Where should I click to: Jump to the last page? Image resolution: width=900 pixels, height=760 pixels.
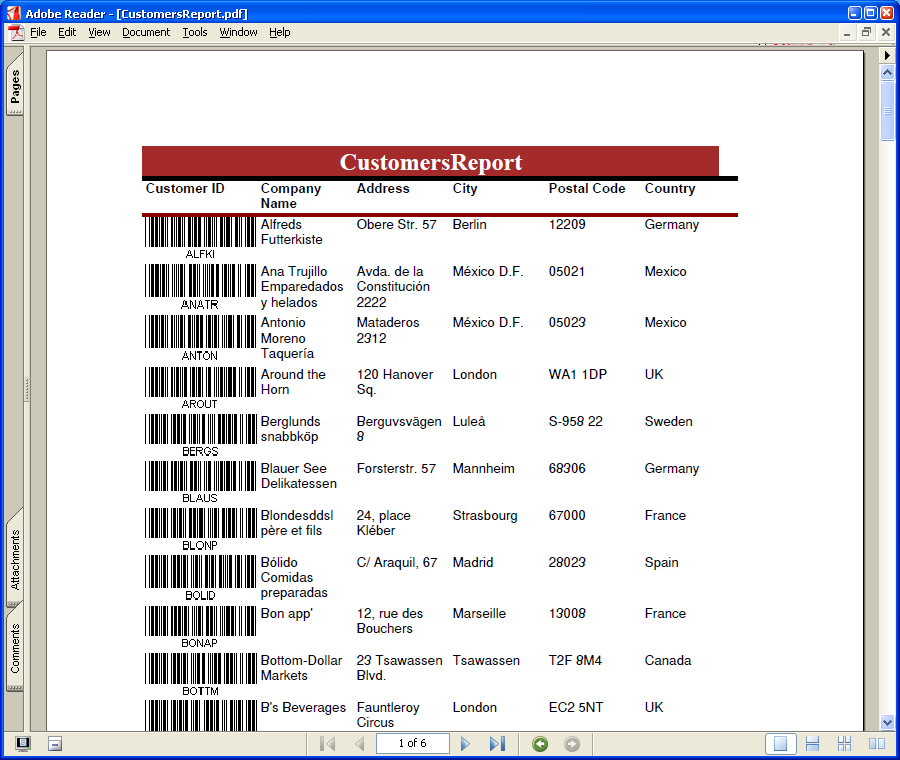point(497,744)
